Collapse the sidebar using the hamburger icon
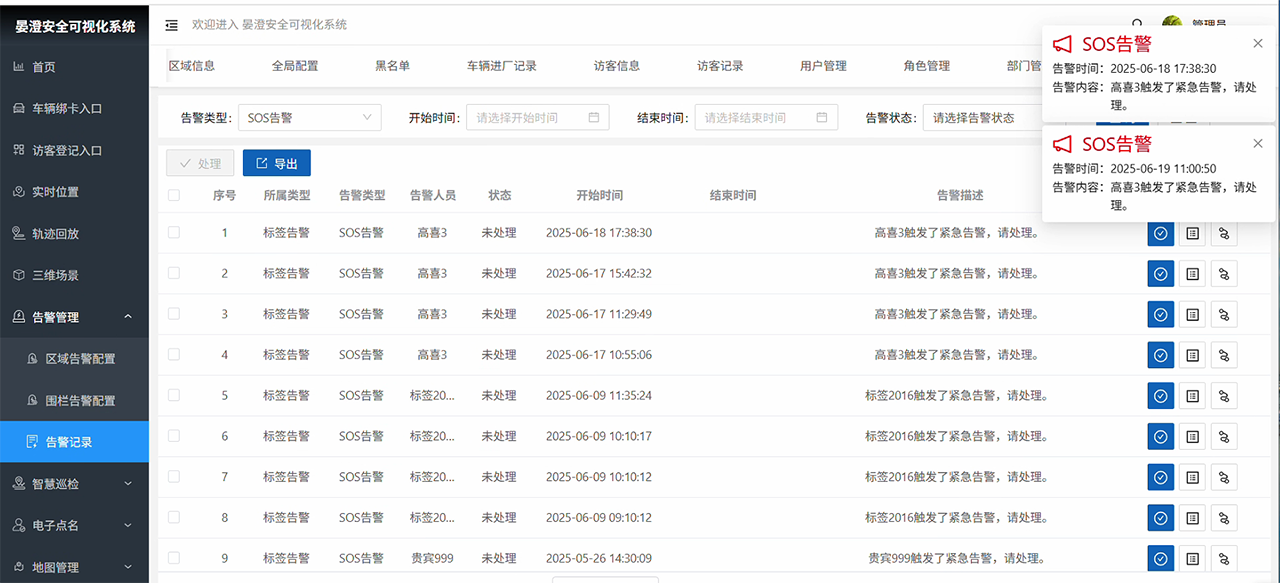 coord(172,25)
